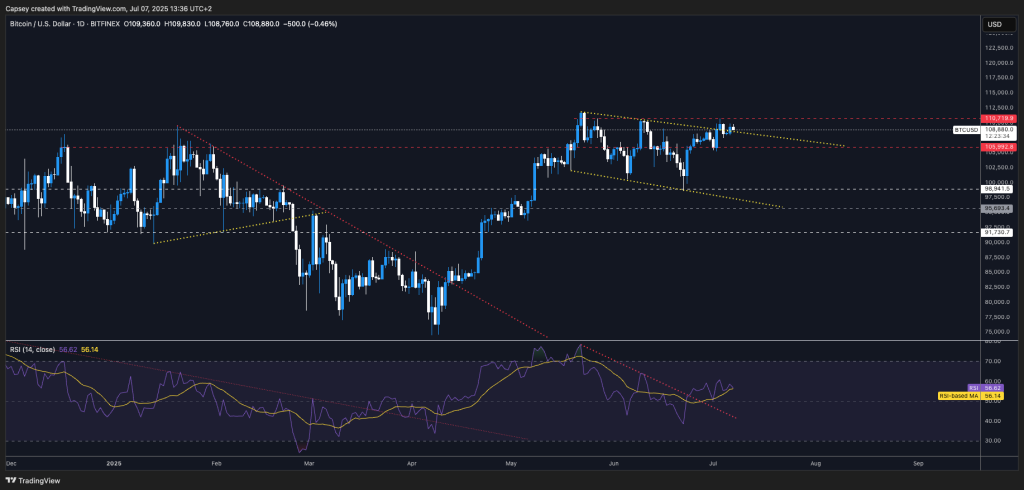Image resolution: width=1024 pixels, height=490 pixels.
Task: Click the gray 95,693.4 price level label
Action: point(999,208)
